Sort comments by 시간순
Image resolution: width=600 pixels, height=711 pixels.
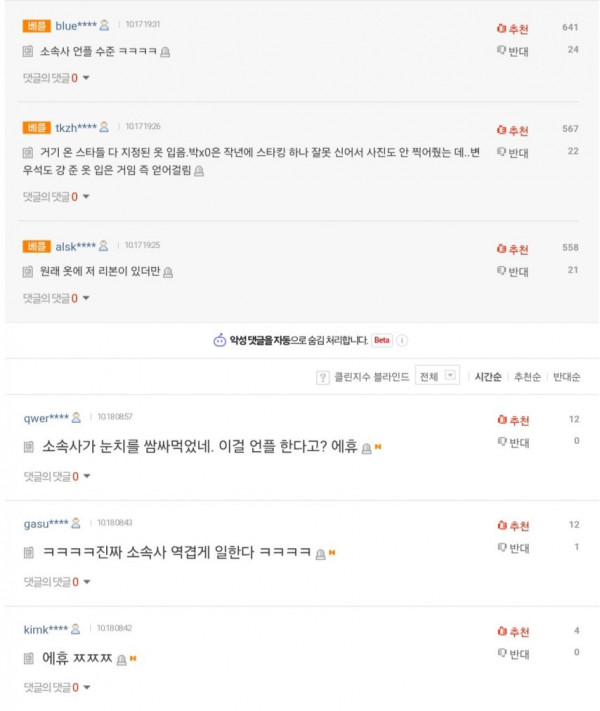coord(487,377)
